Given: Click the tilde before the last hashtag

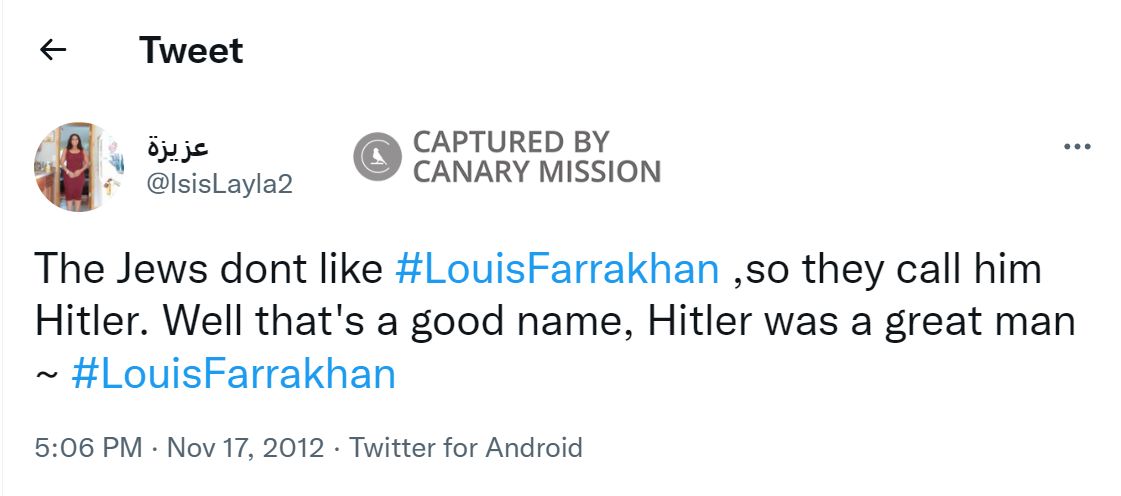Looking at the screenshot, I should pos(46,375).
